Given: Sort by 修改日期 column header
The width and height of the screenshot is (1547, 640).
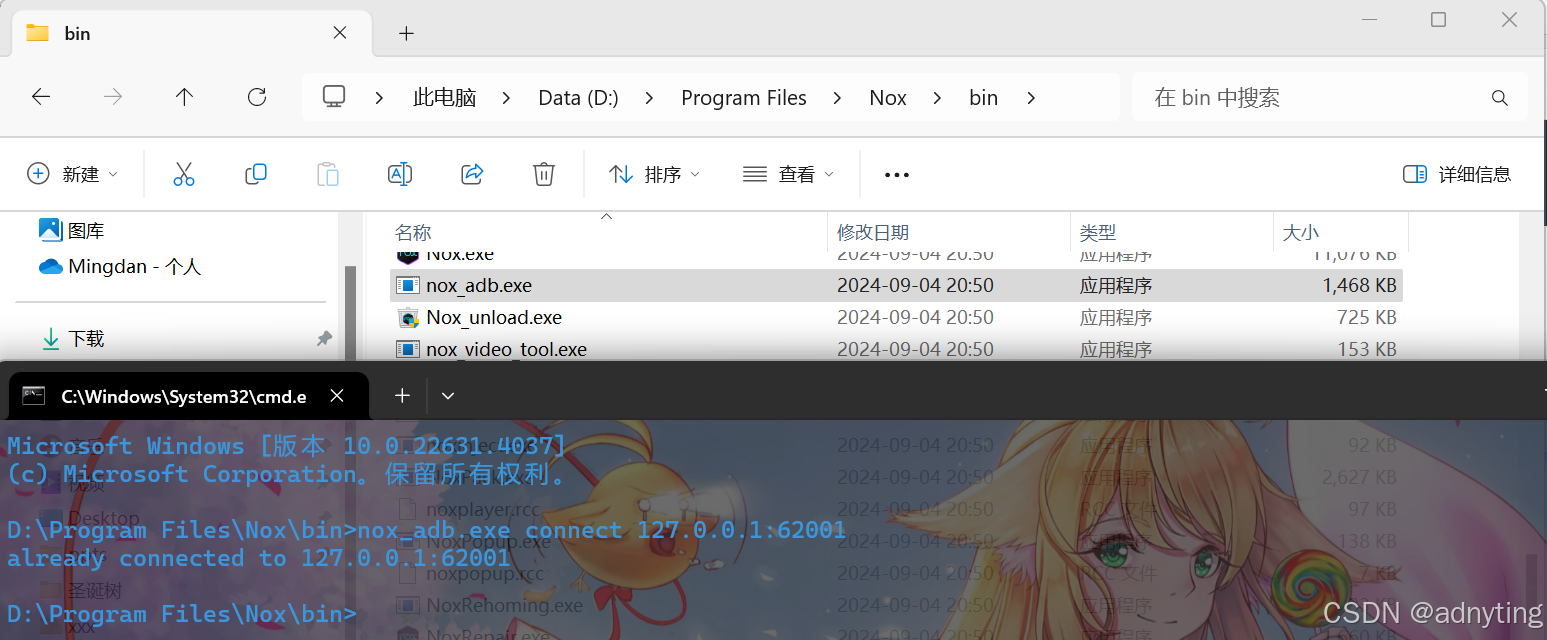Looking at the screenshot, I should (x=873, y=233).
